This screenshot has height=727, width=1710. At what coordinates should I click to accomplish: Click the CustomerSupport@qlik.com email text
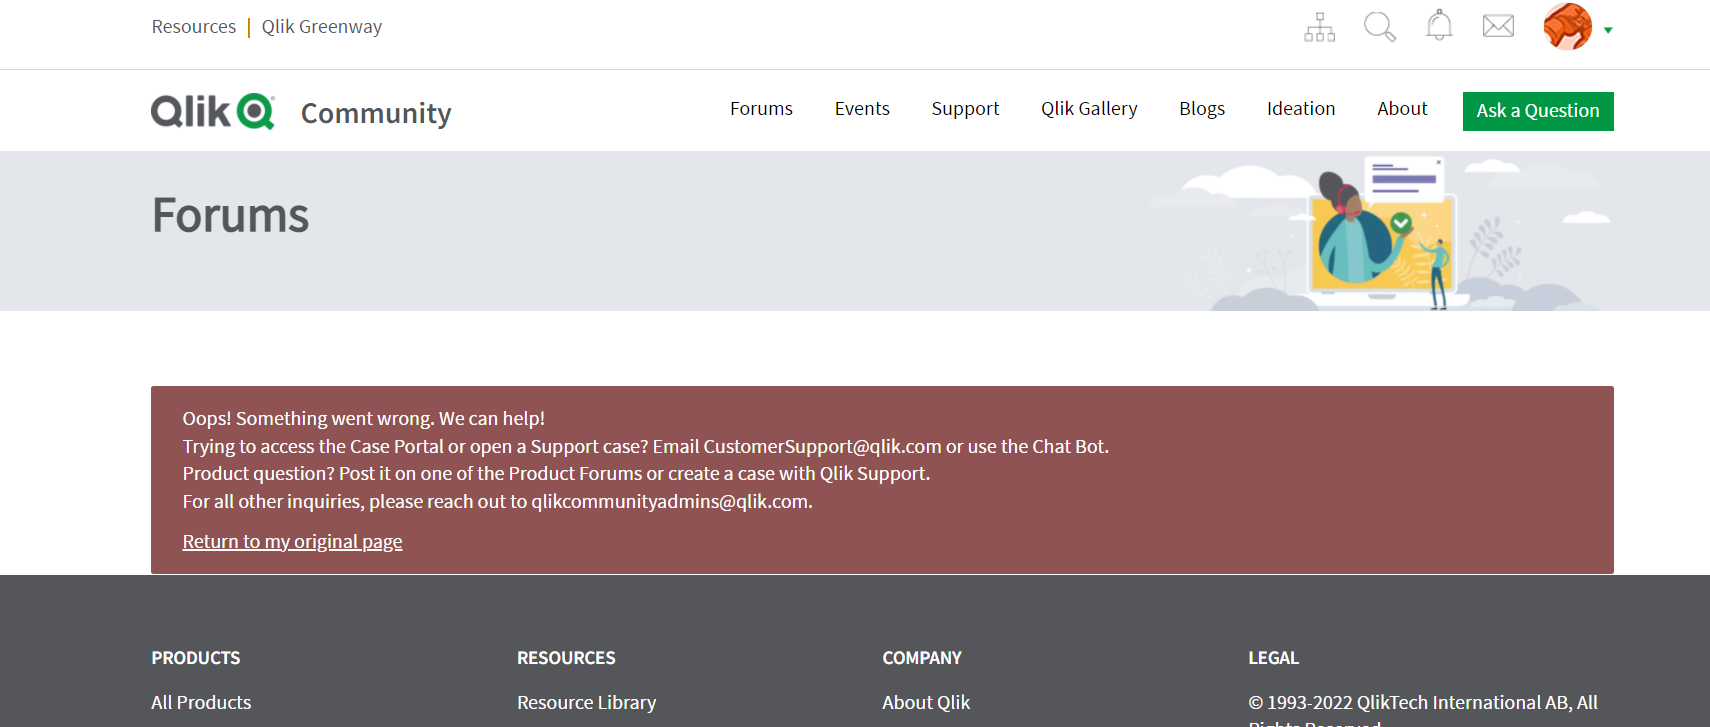pos(822,446)
